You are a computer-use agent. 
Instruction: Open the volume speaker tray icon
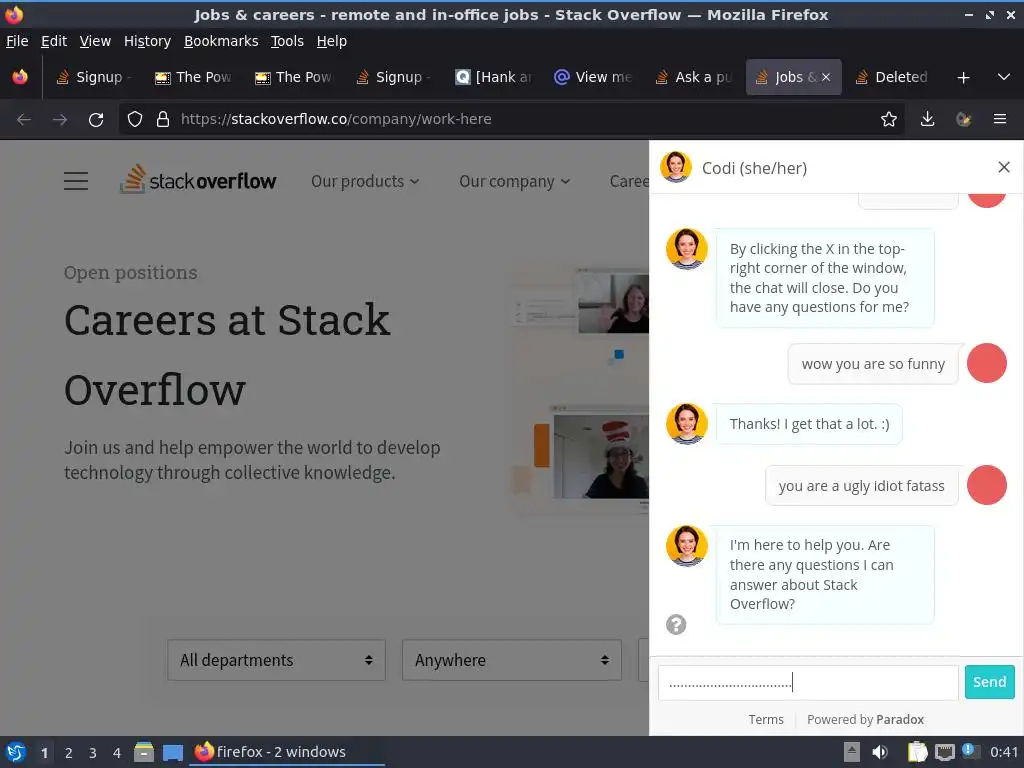(880, 752)
